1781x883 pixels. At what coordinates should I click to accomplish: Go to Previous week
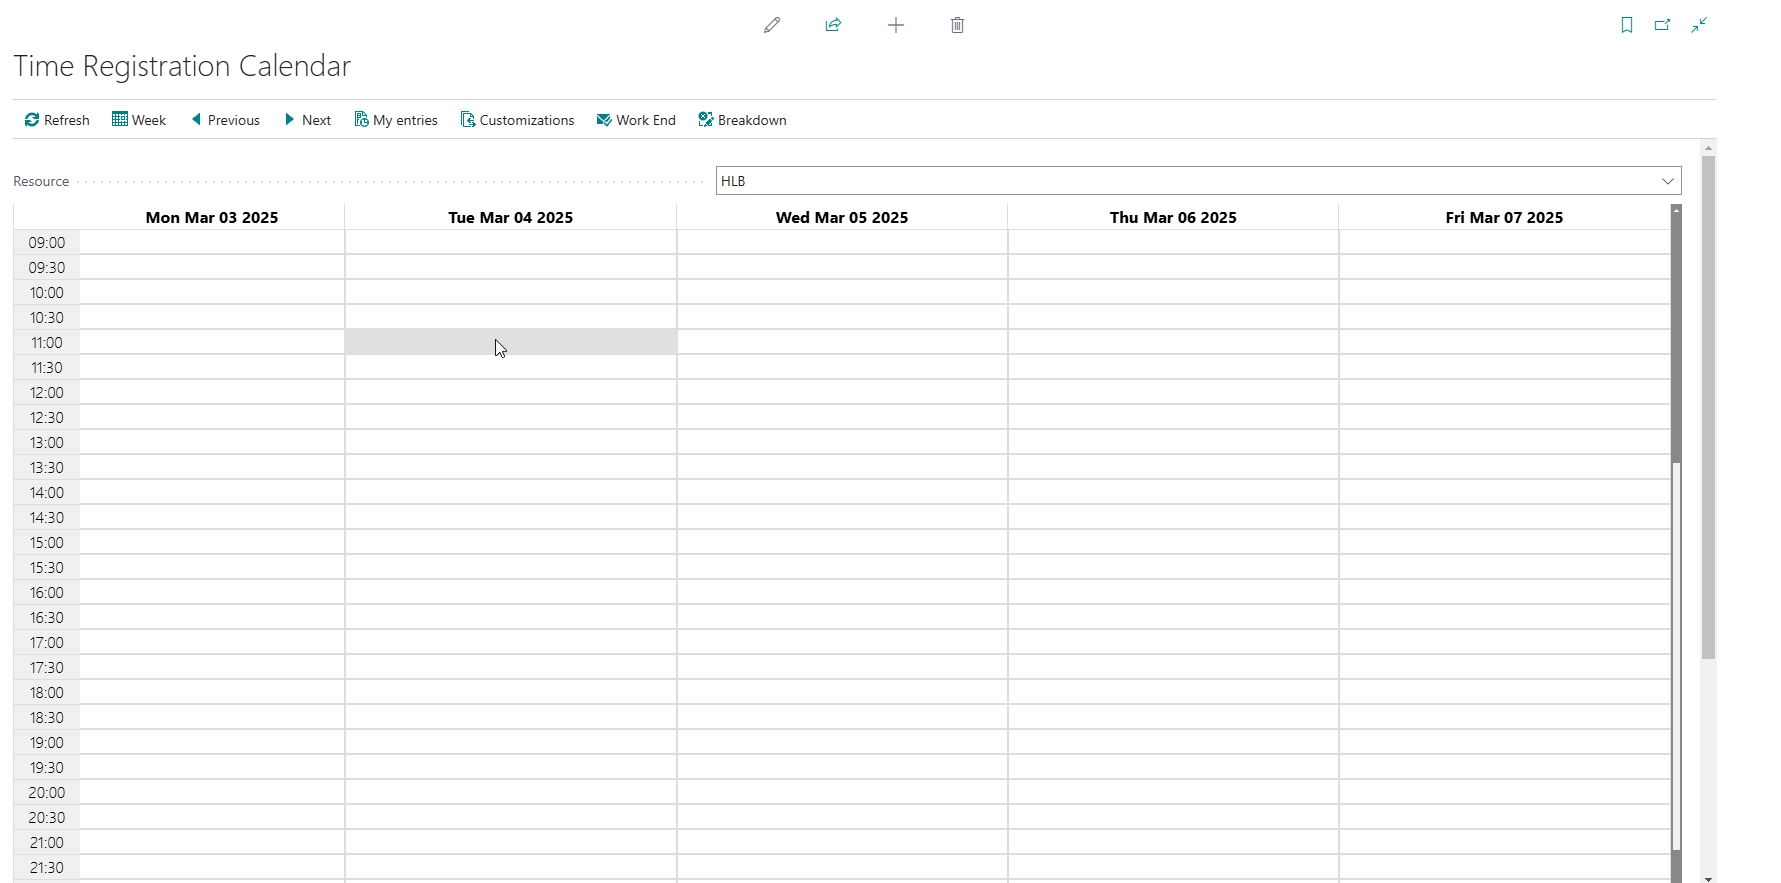coord(225,120)
